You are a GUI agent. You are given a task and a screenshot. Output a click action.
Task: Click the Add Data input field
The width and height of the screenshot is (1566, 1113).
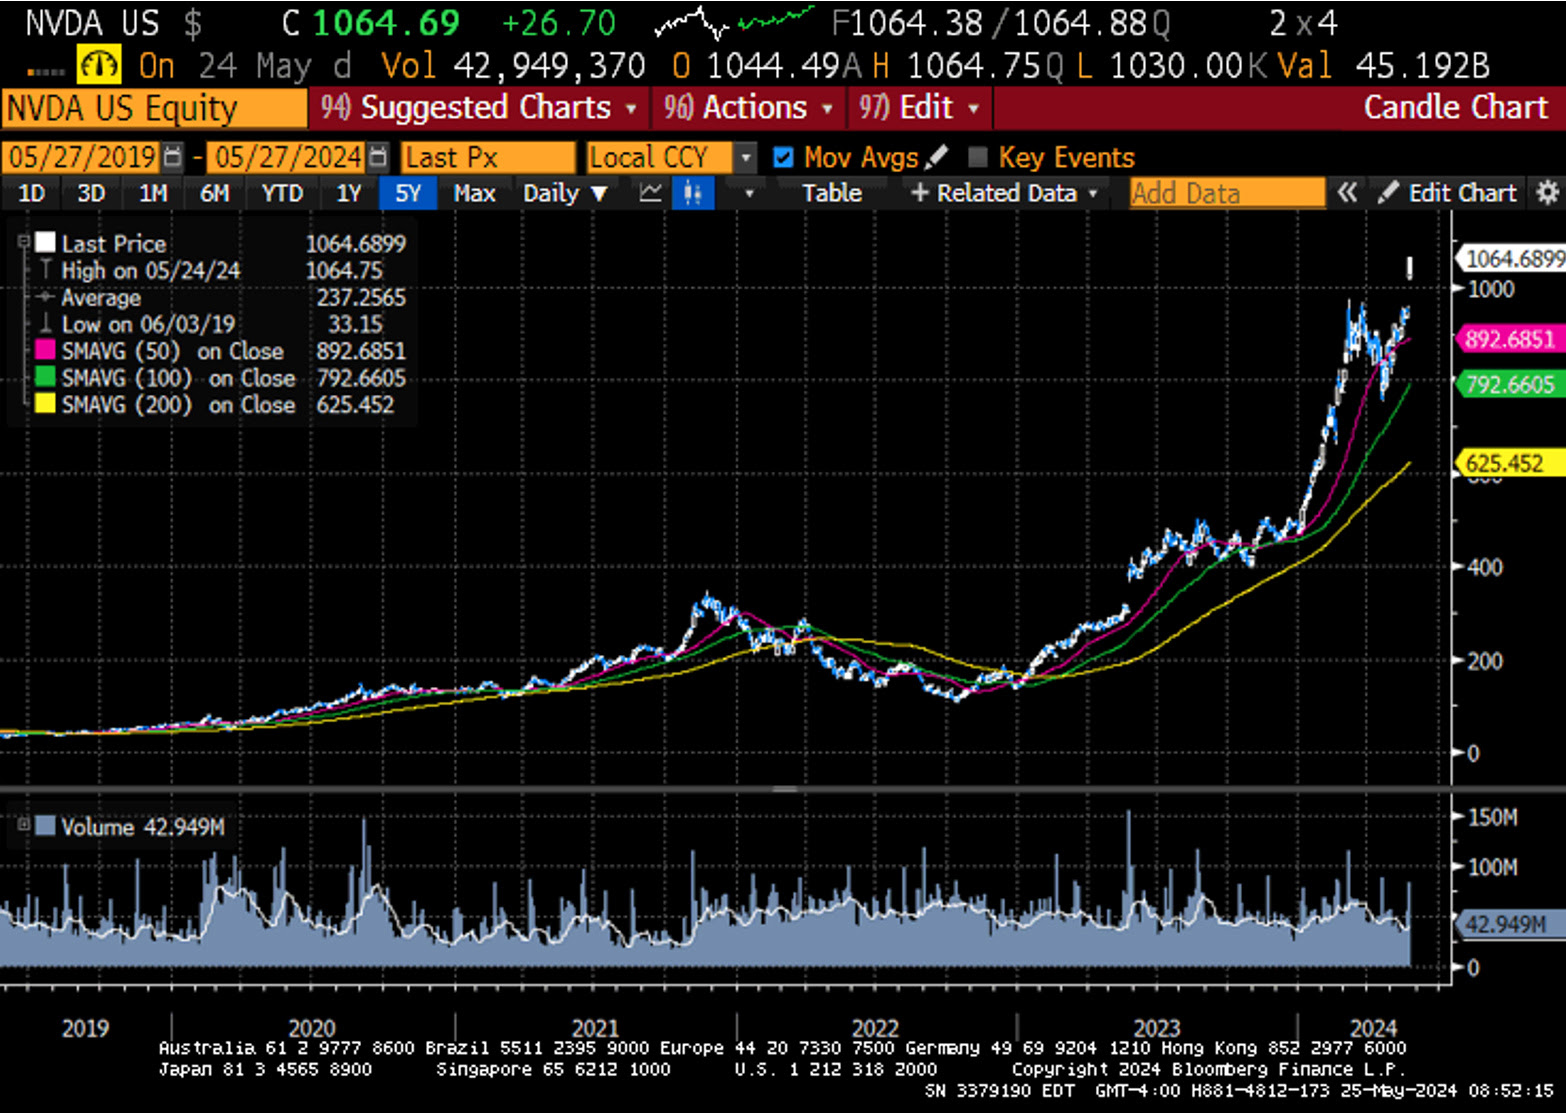tap(1227, 193)
